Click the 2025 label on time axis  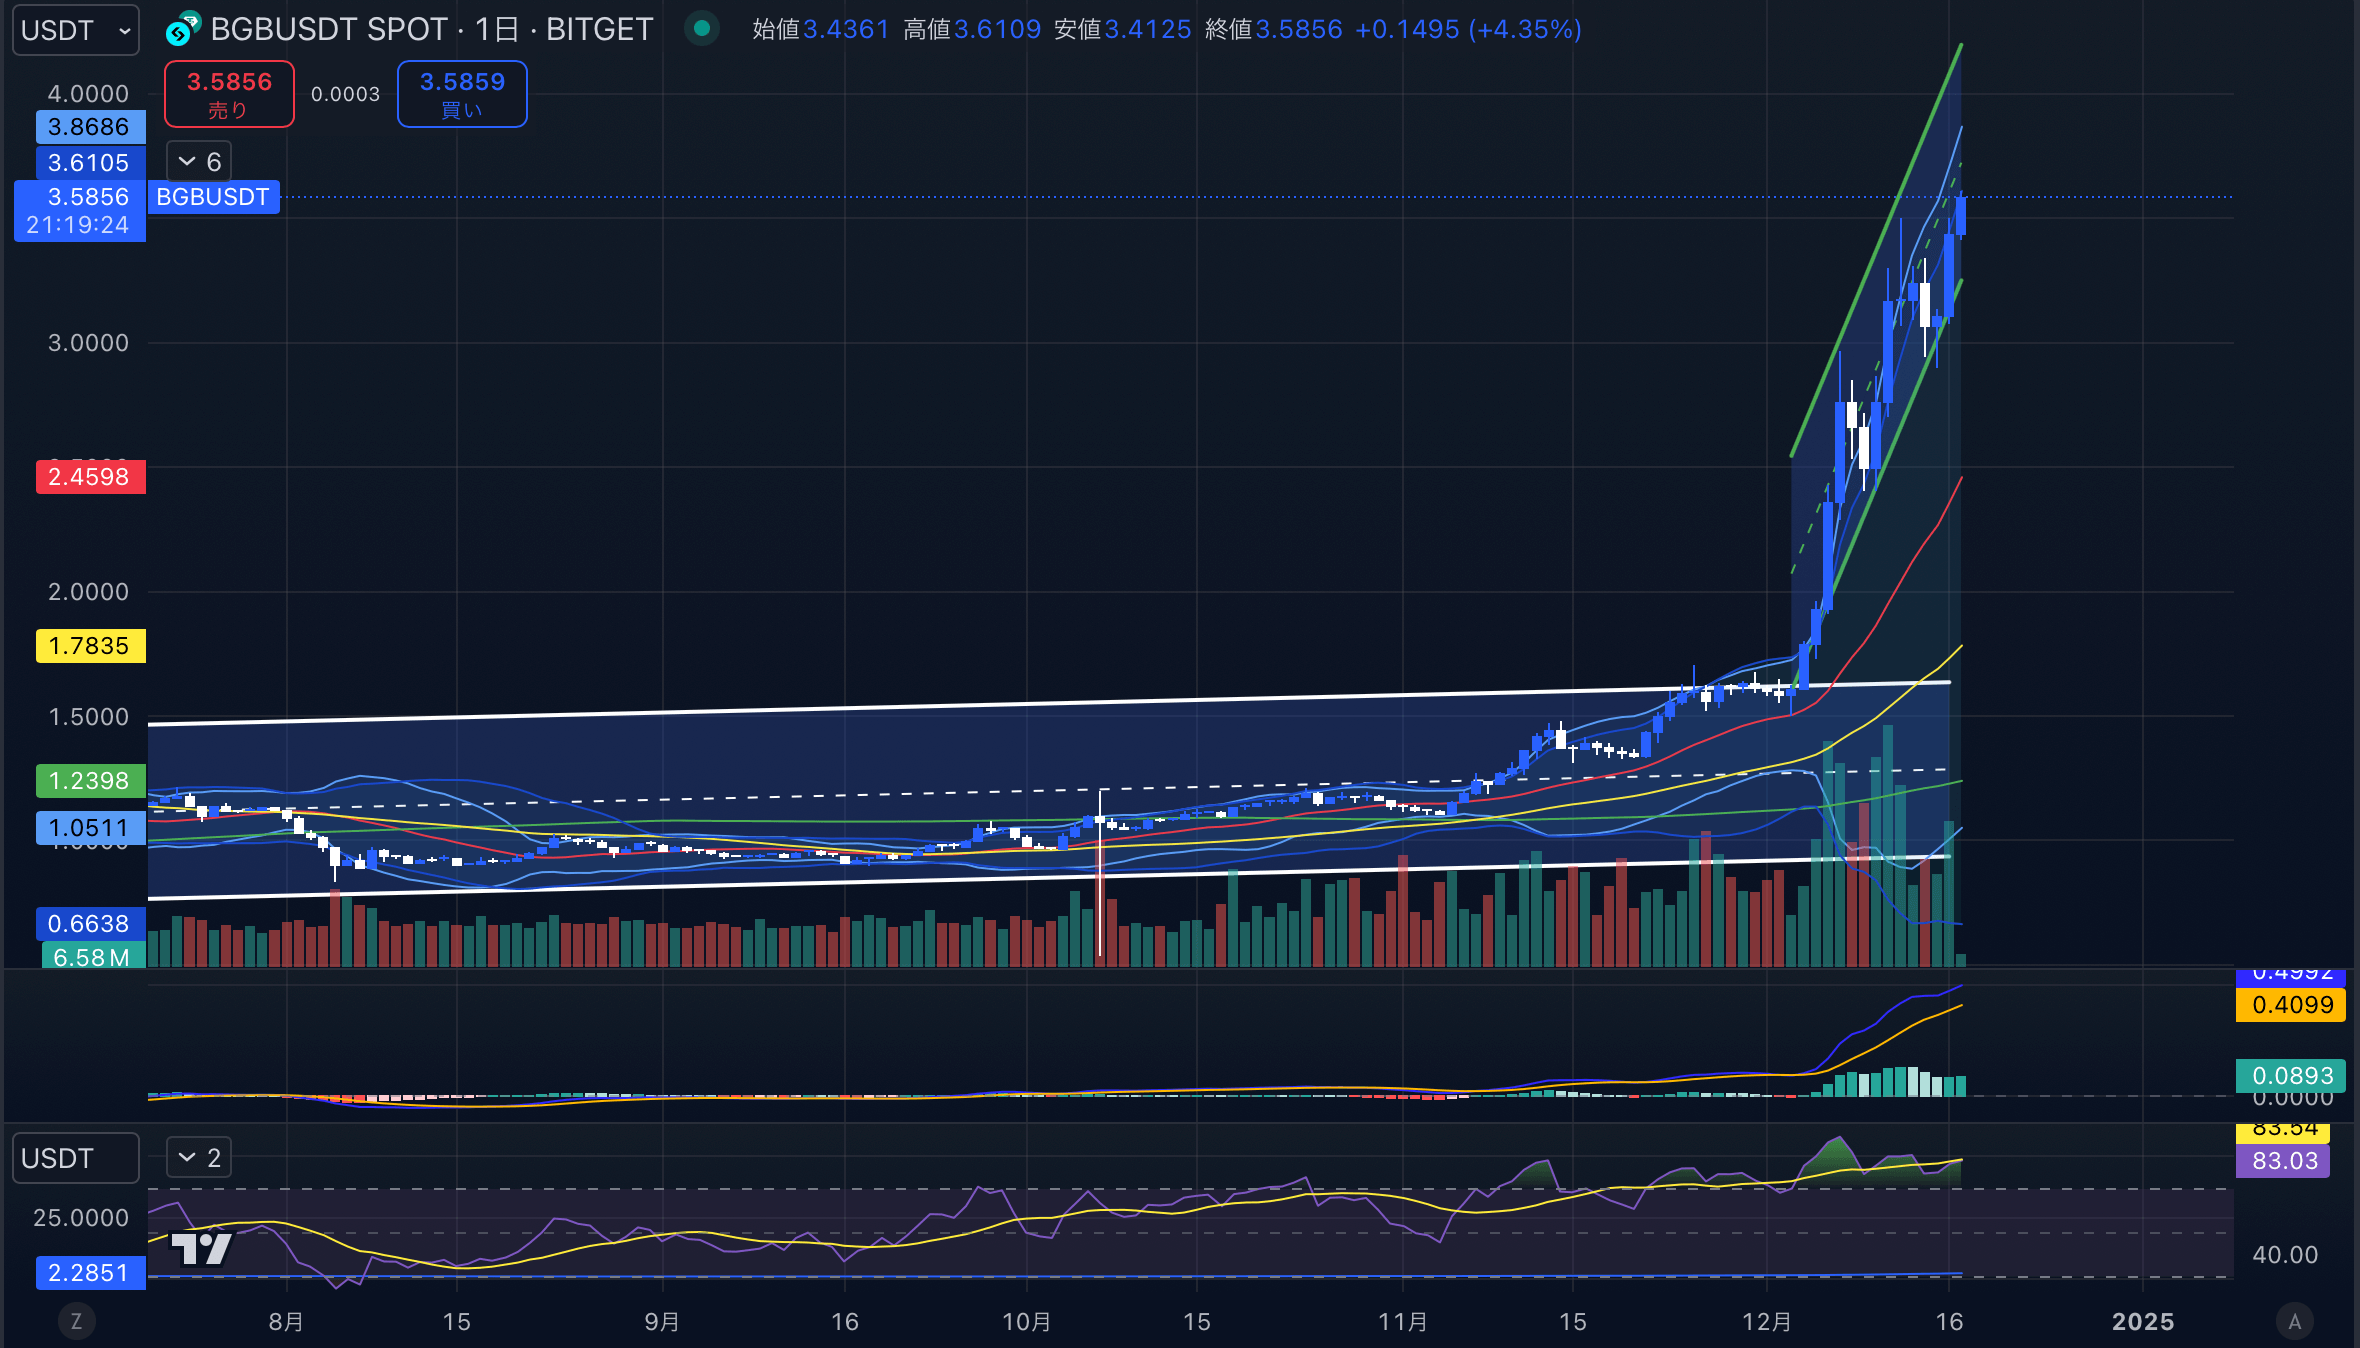point(2143,1321)
